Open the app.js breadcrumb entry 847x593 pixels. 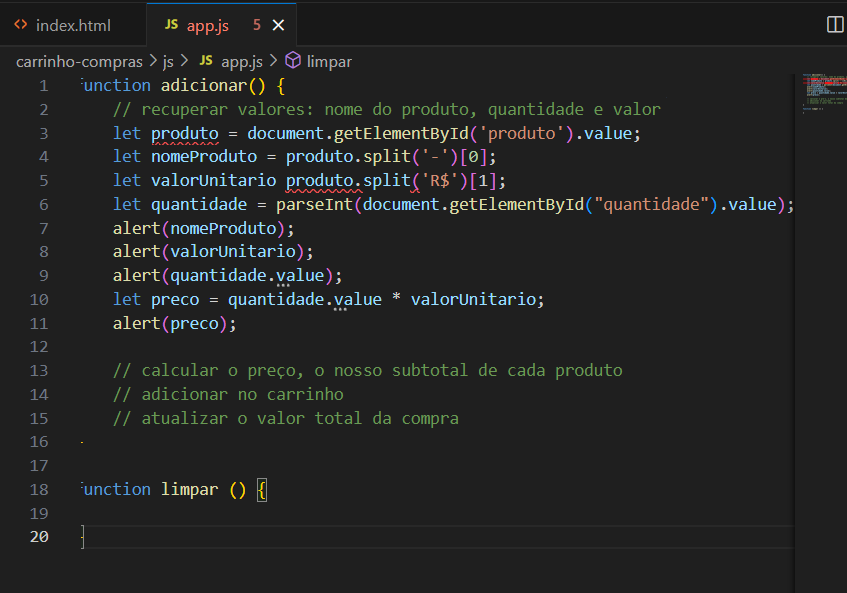point(241,62)
